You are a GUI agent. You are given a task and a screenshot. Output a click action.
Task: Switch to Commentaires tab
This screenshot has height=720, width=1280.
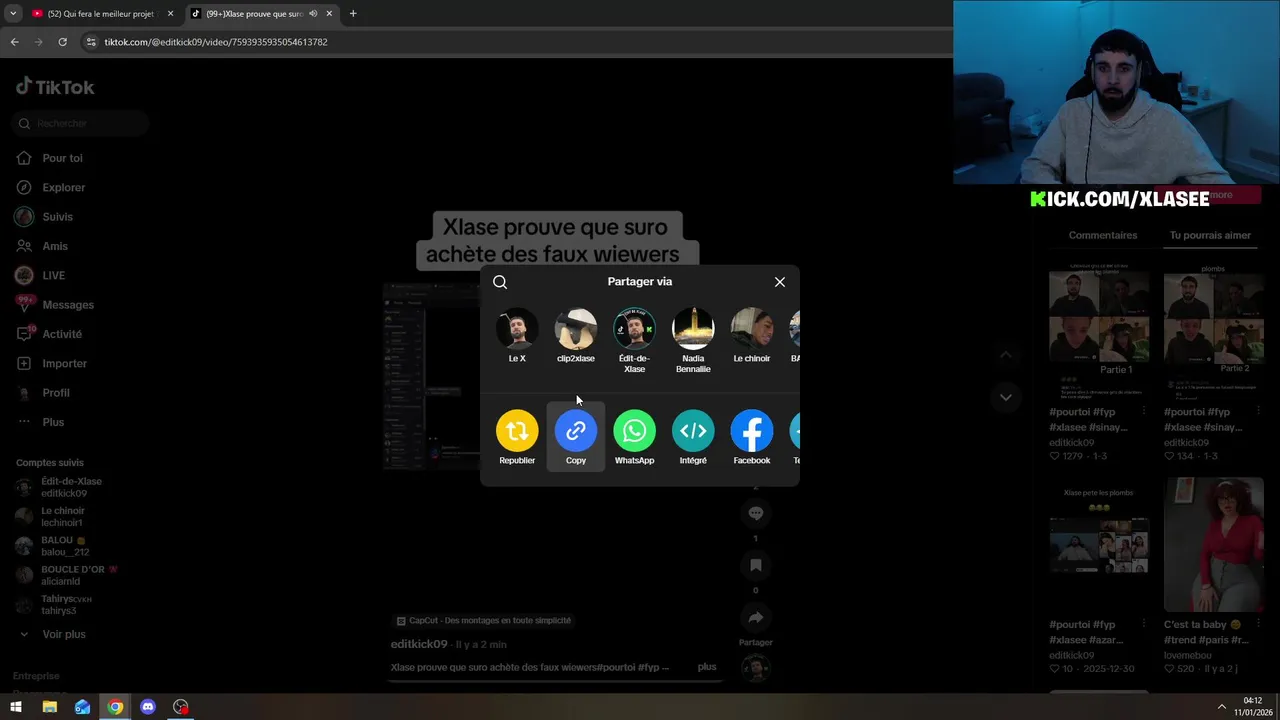(1103, 235)
